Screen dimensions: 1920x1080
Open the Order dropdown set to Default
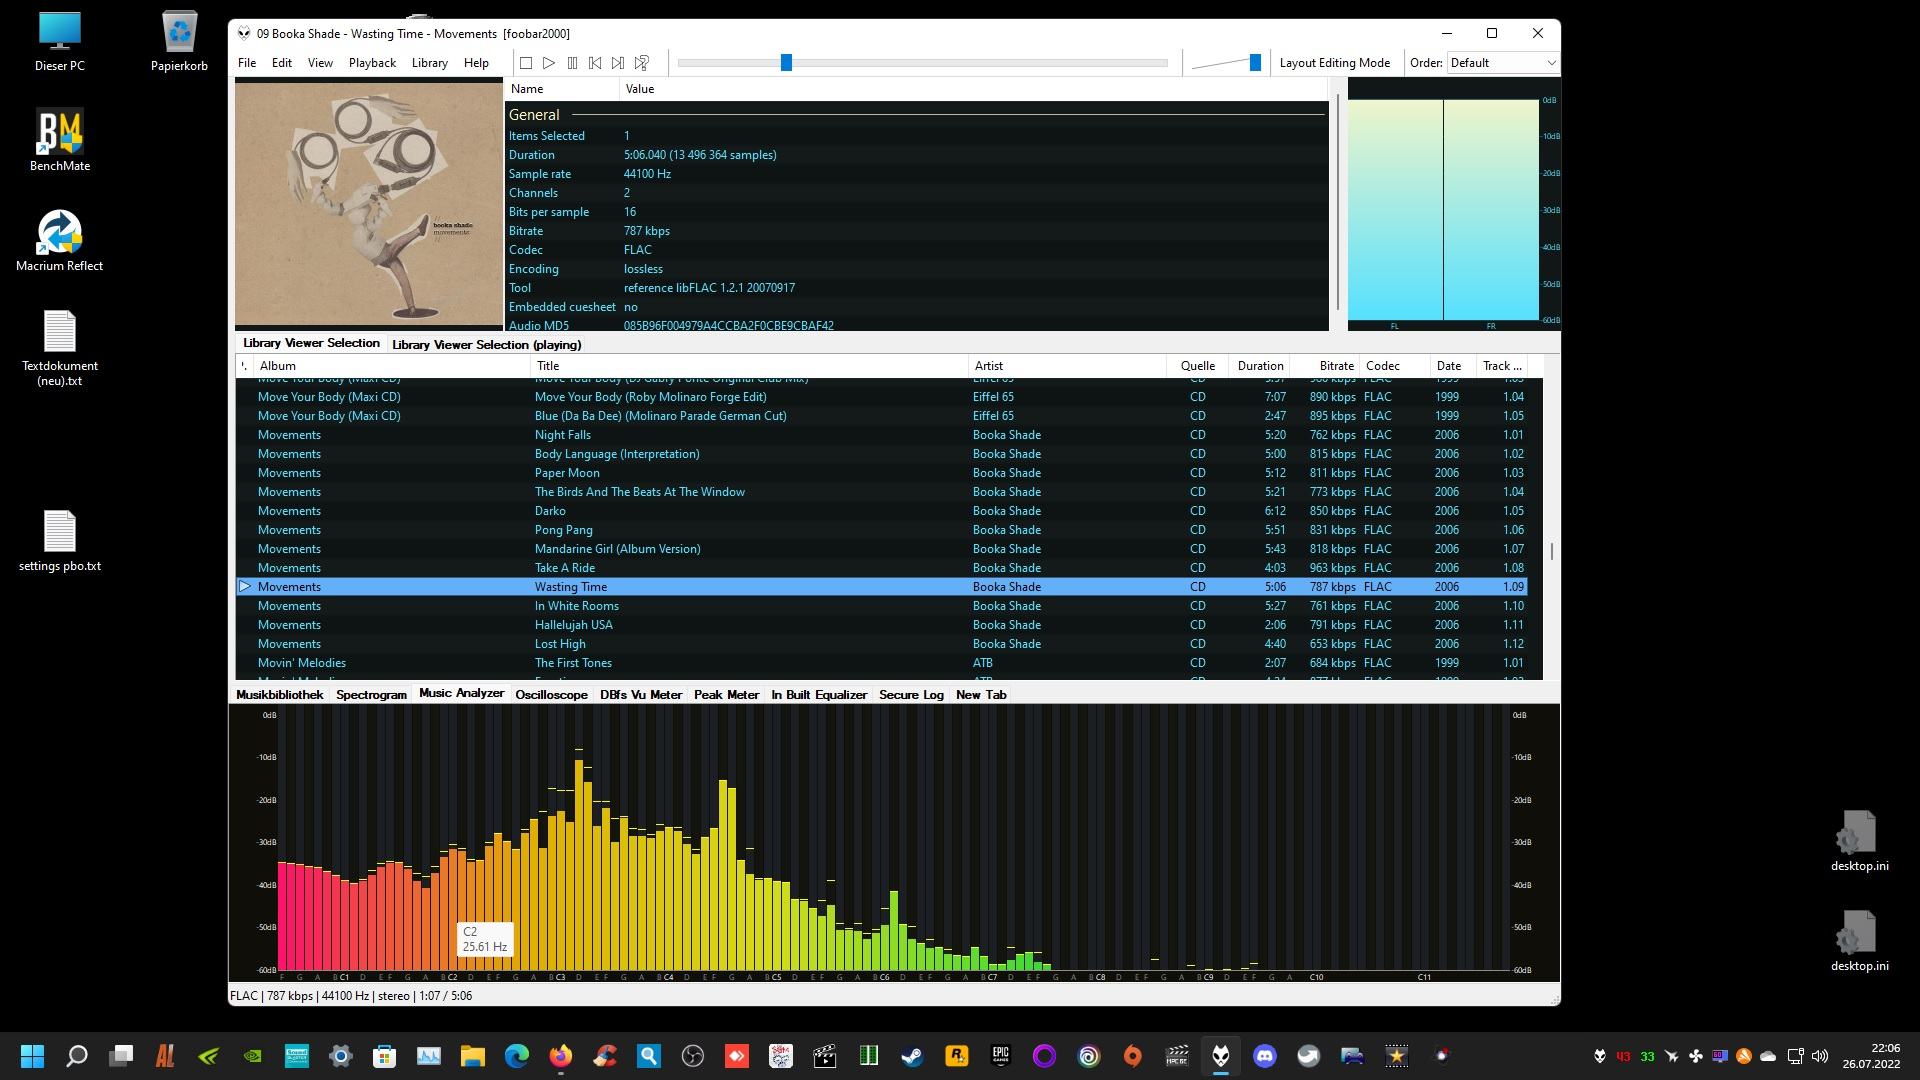coord(1503,63)
